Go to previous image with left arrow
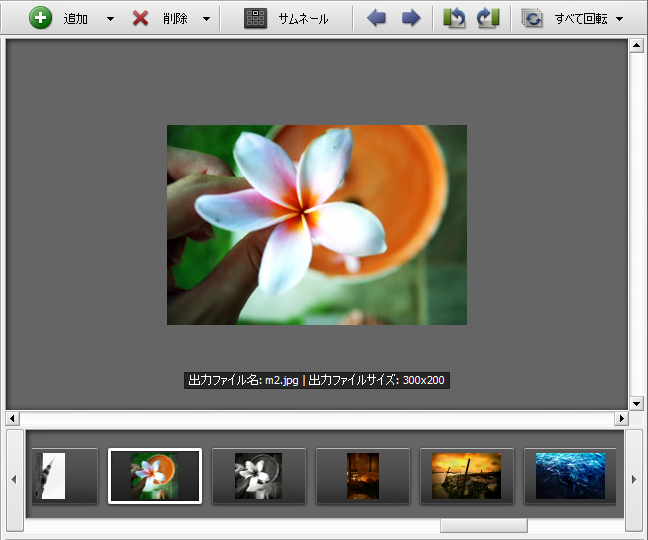Viewport: 648px width, 540px height. pos(376,18)
